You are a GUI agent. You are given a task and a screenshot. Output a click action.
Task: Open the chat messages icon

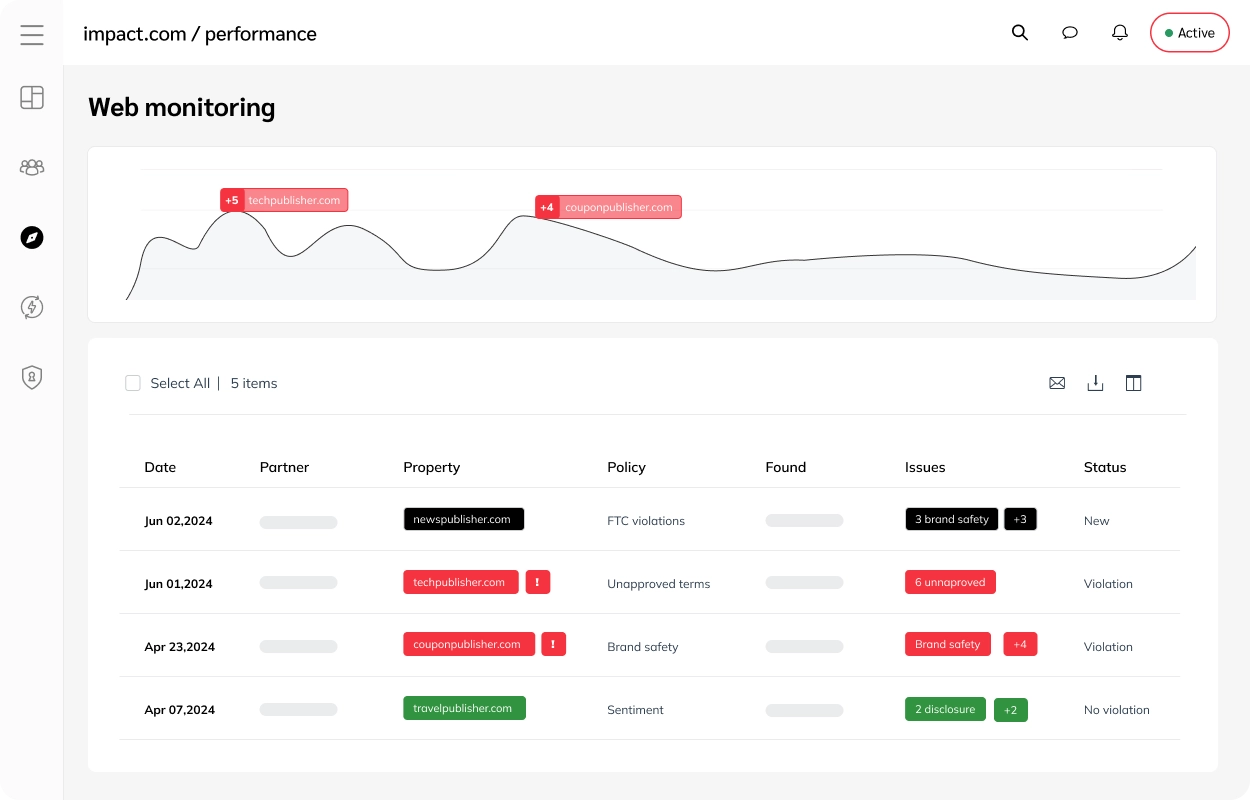click(1070, 33)
